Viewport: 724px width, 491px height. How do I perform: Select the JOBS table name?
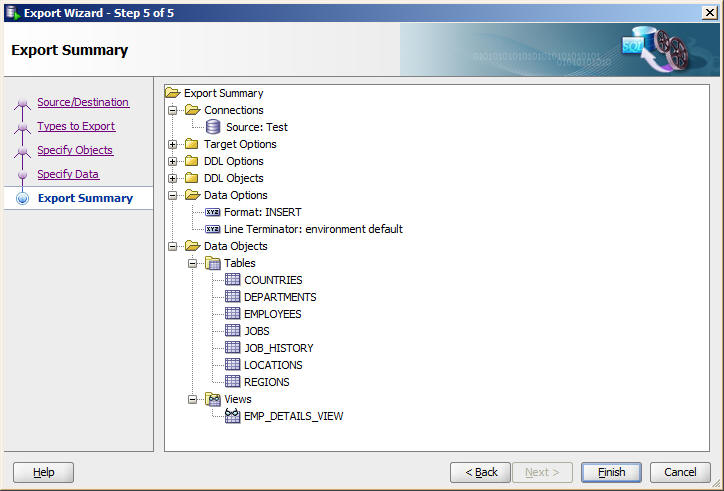point(257,331)
